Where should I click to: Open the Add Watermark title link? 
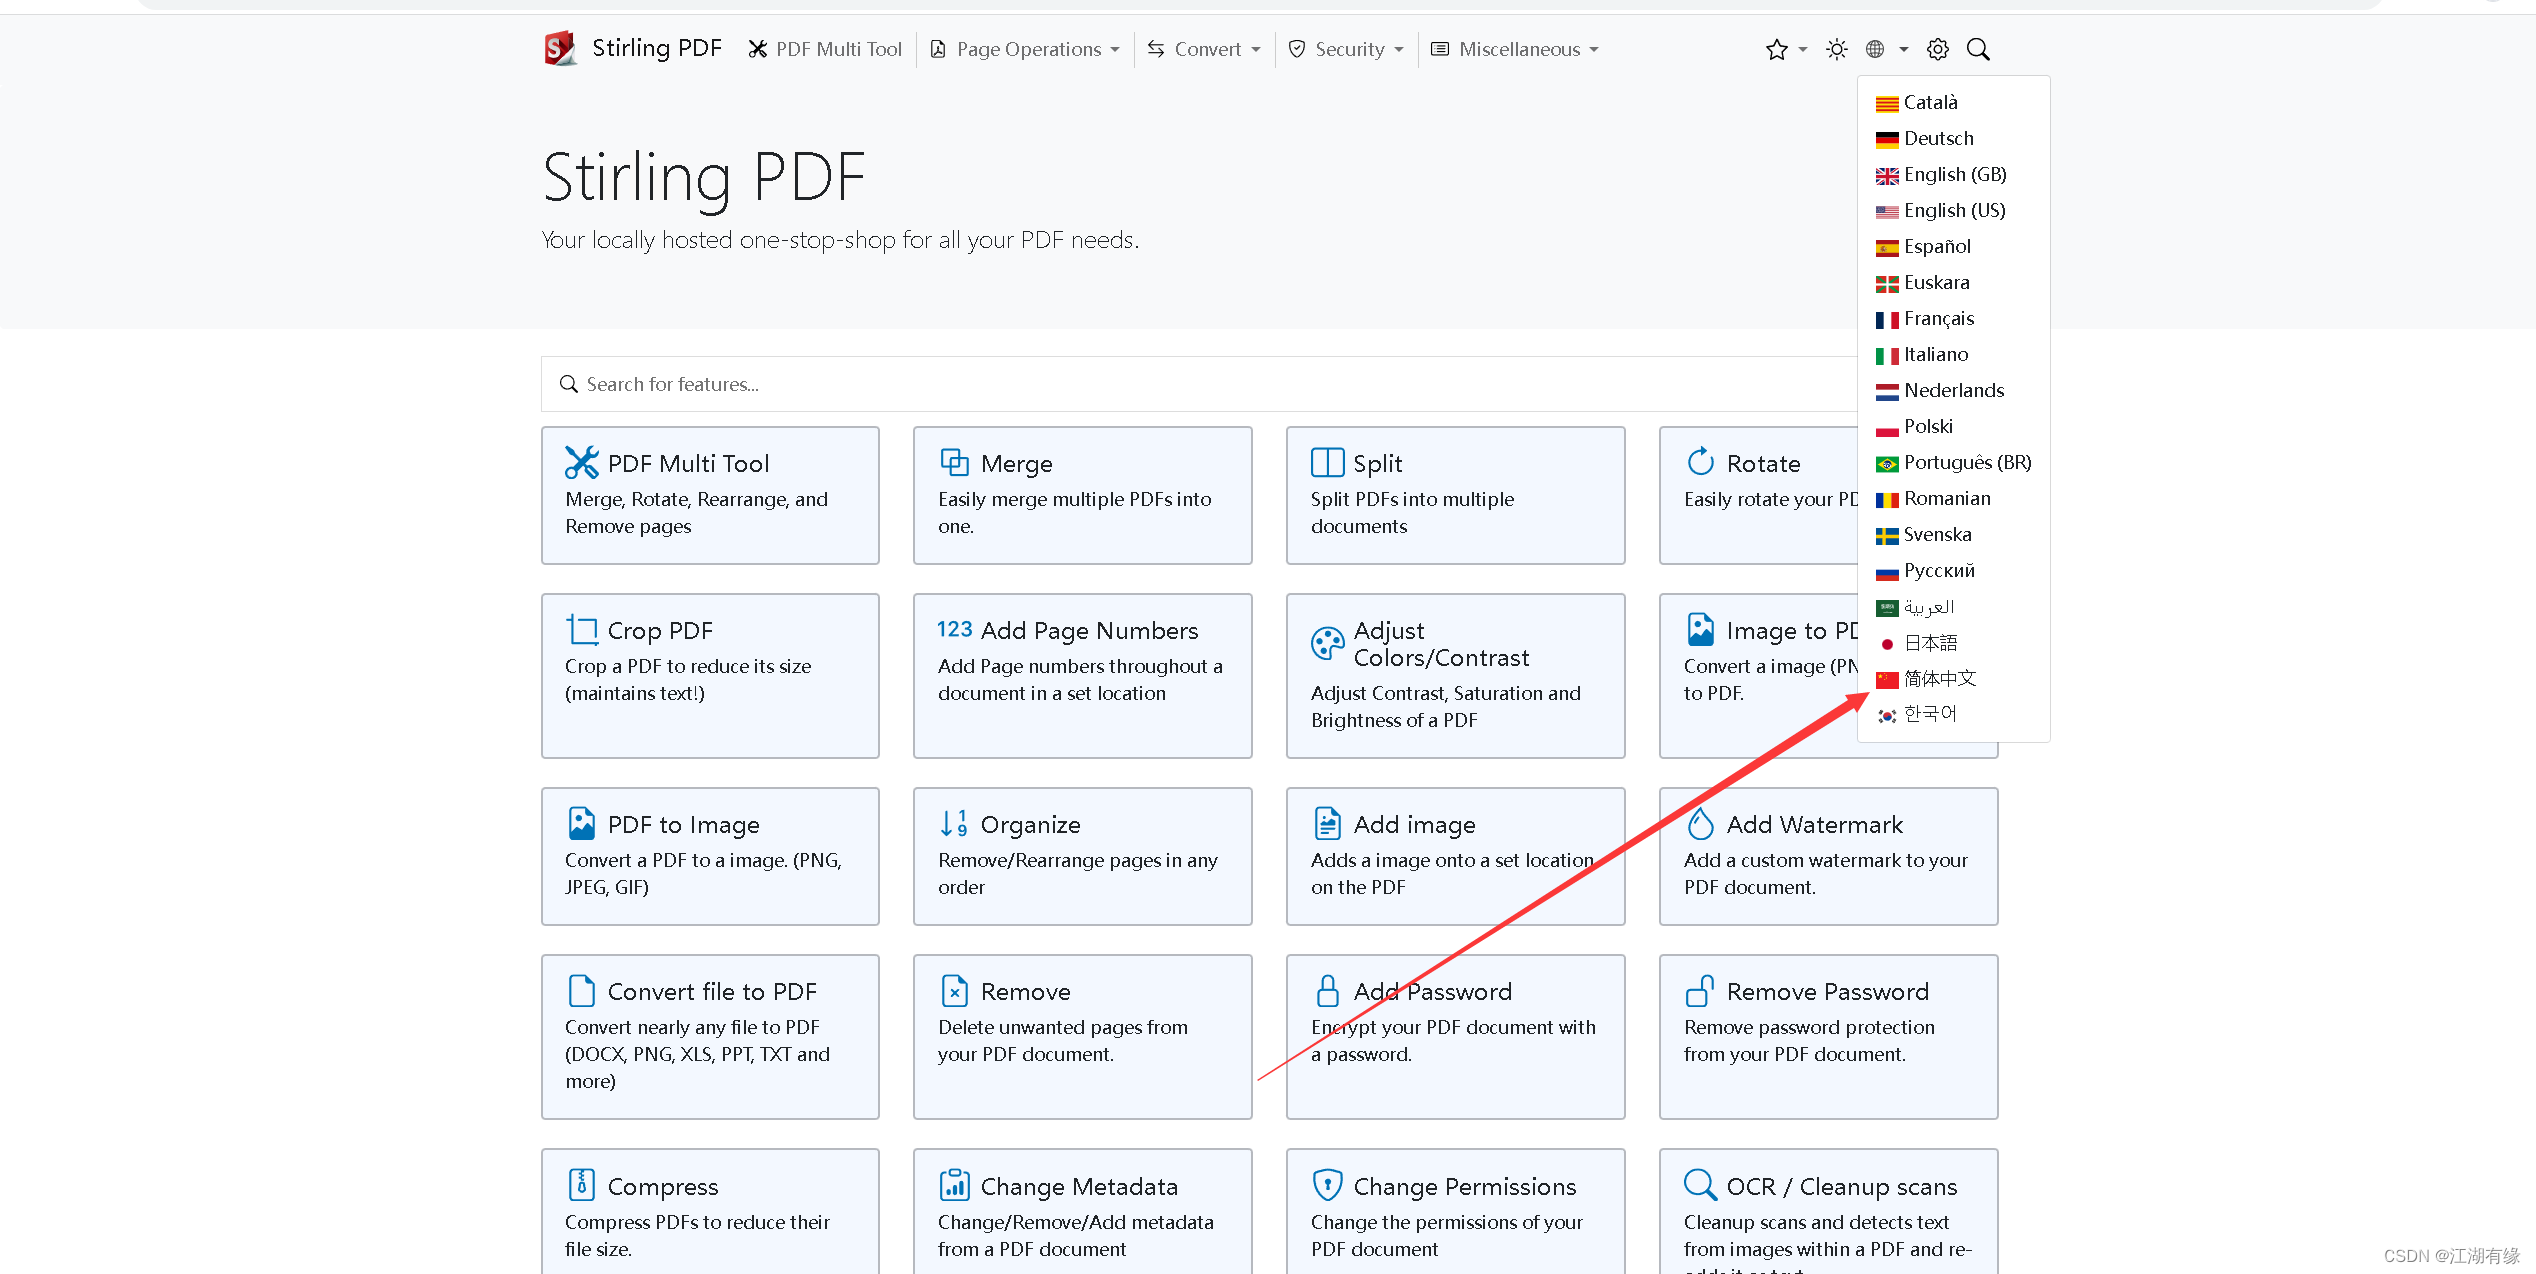coord(1815,824)
